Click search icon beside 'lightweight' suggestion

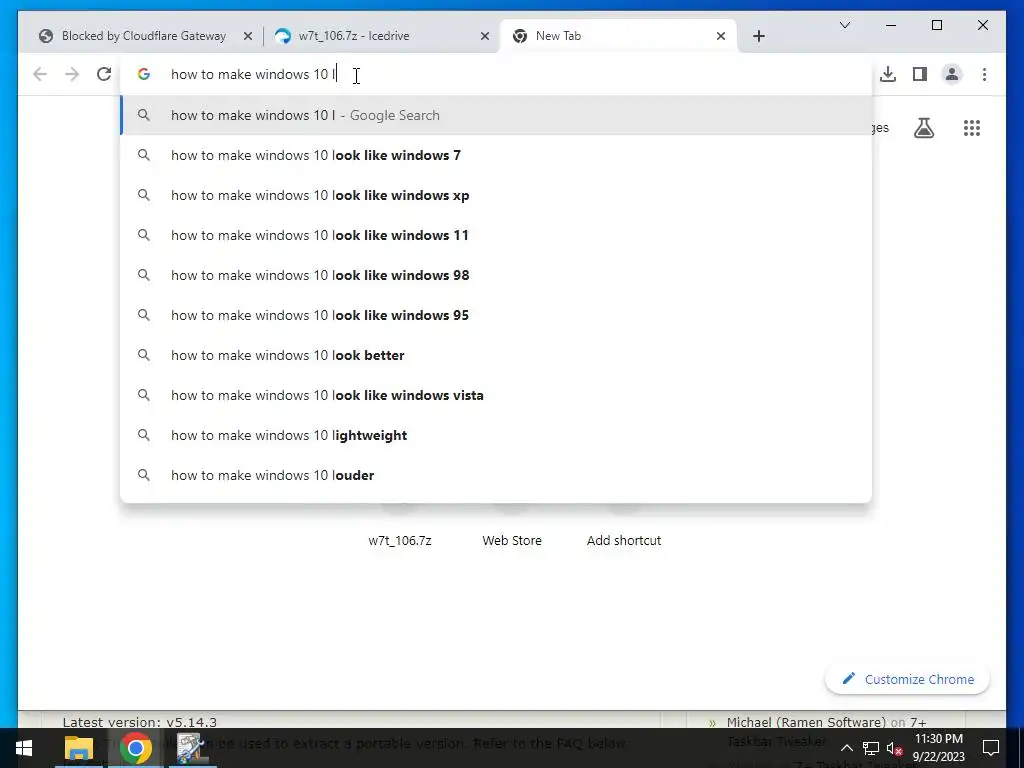[144, 435]
